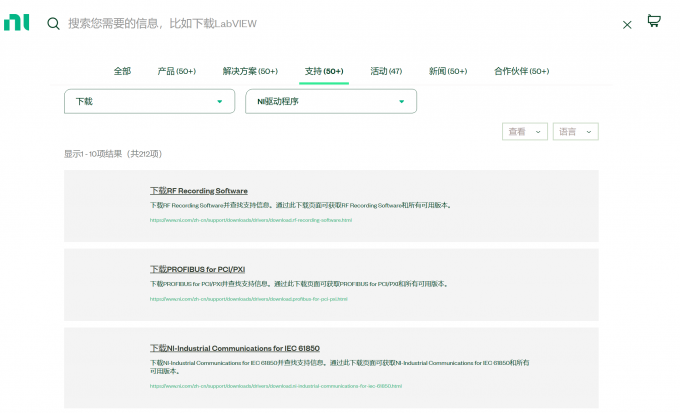
Task: Click the IEC 61850 description text
Action: [x=340, y=367]
